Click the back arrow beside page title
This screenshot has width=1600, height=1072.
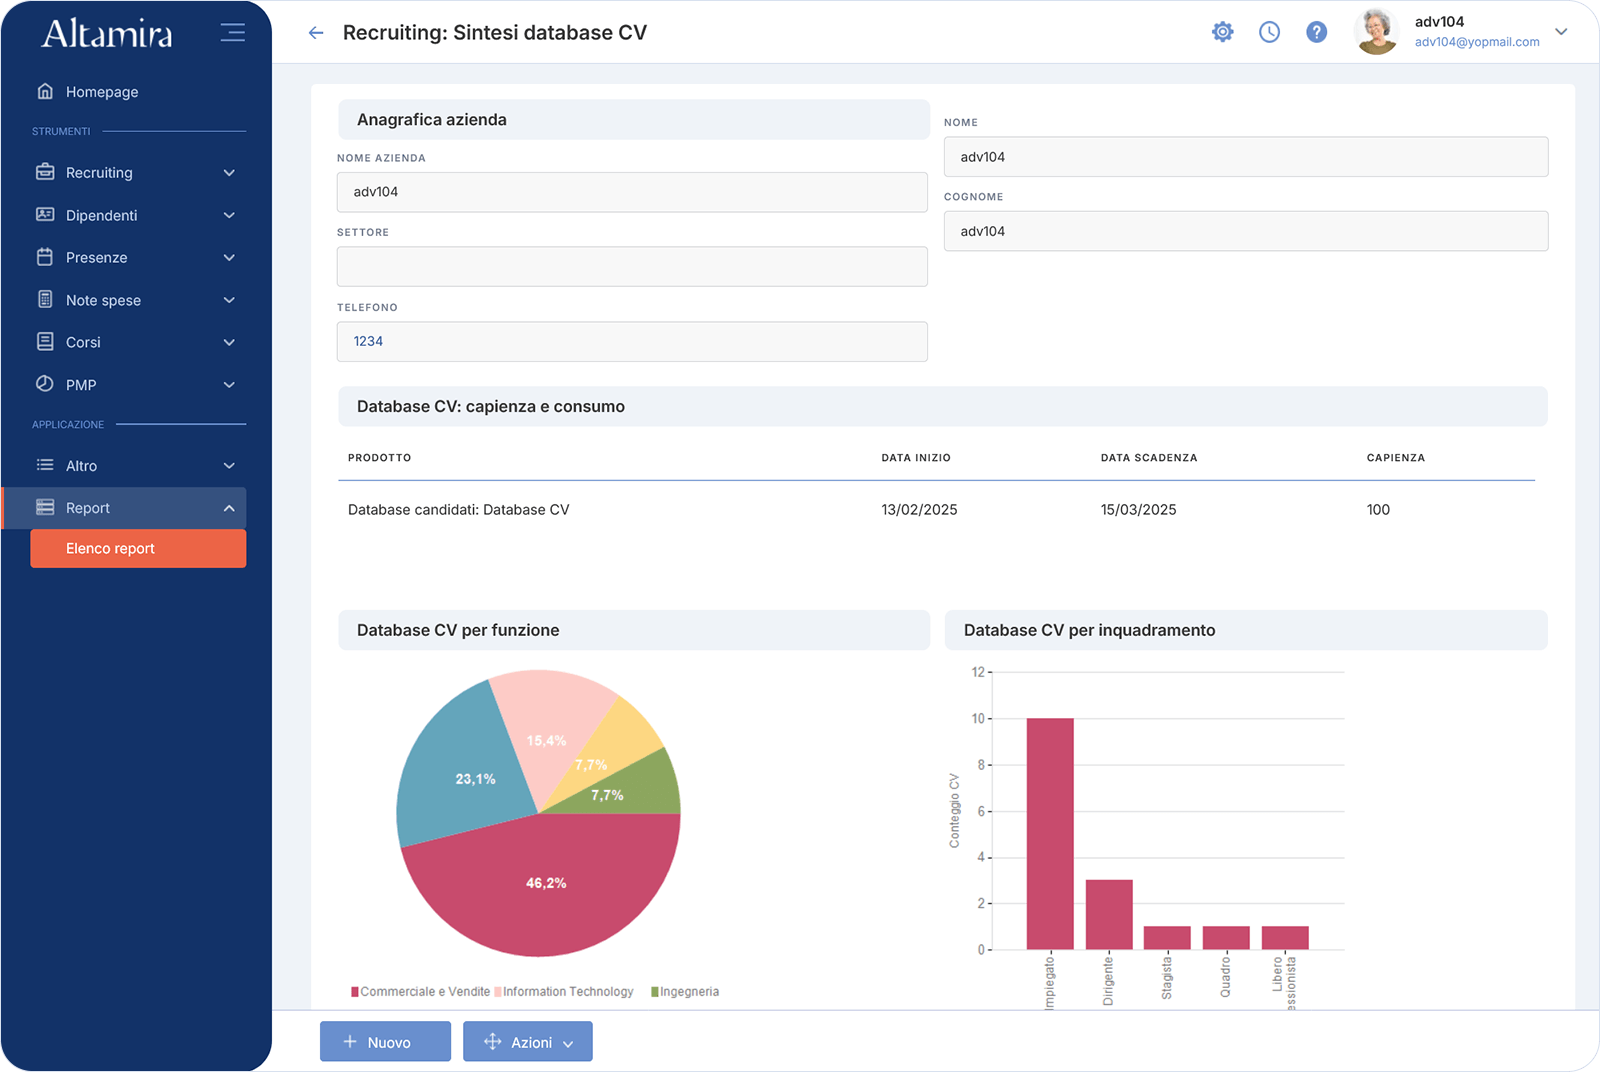(316, 33)
